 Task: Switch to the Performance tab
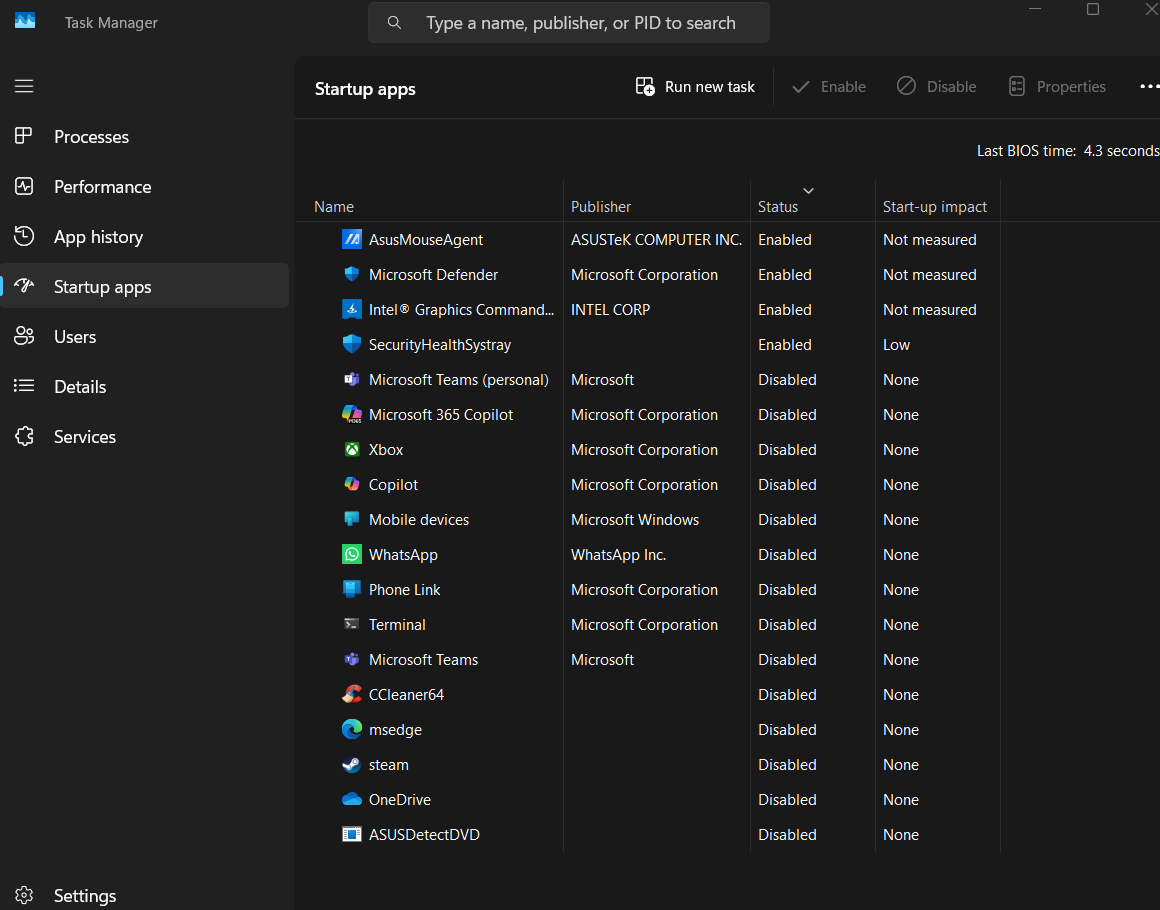click(x=102, y=187)
